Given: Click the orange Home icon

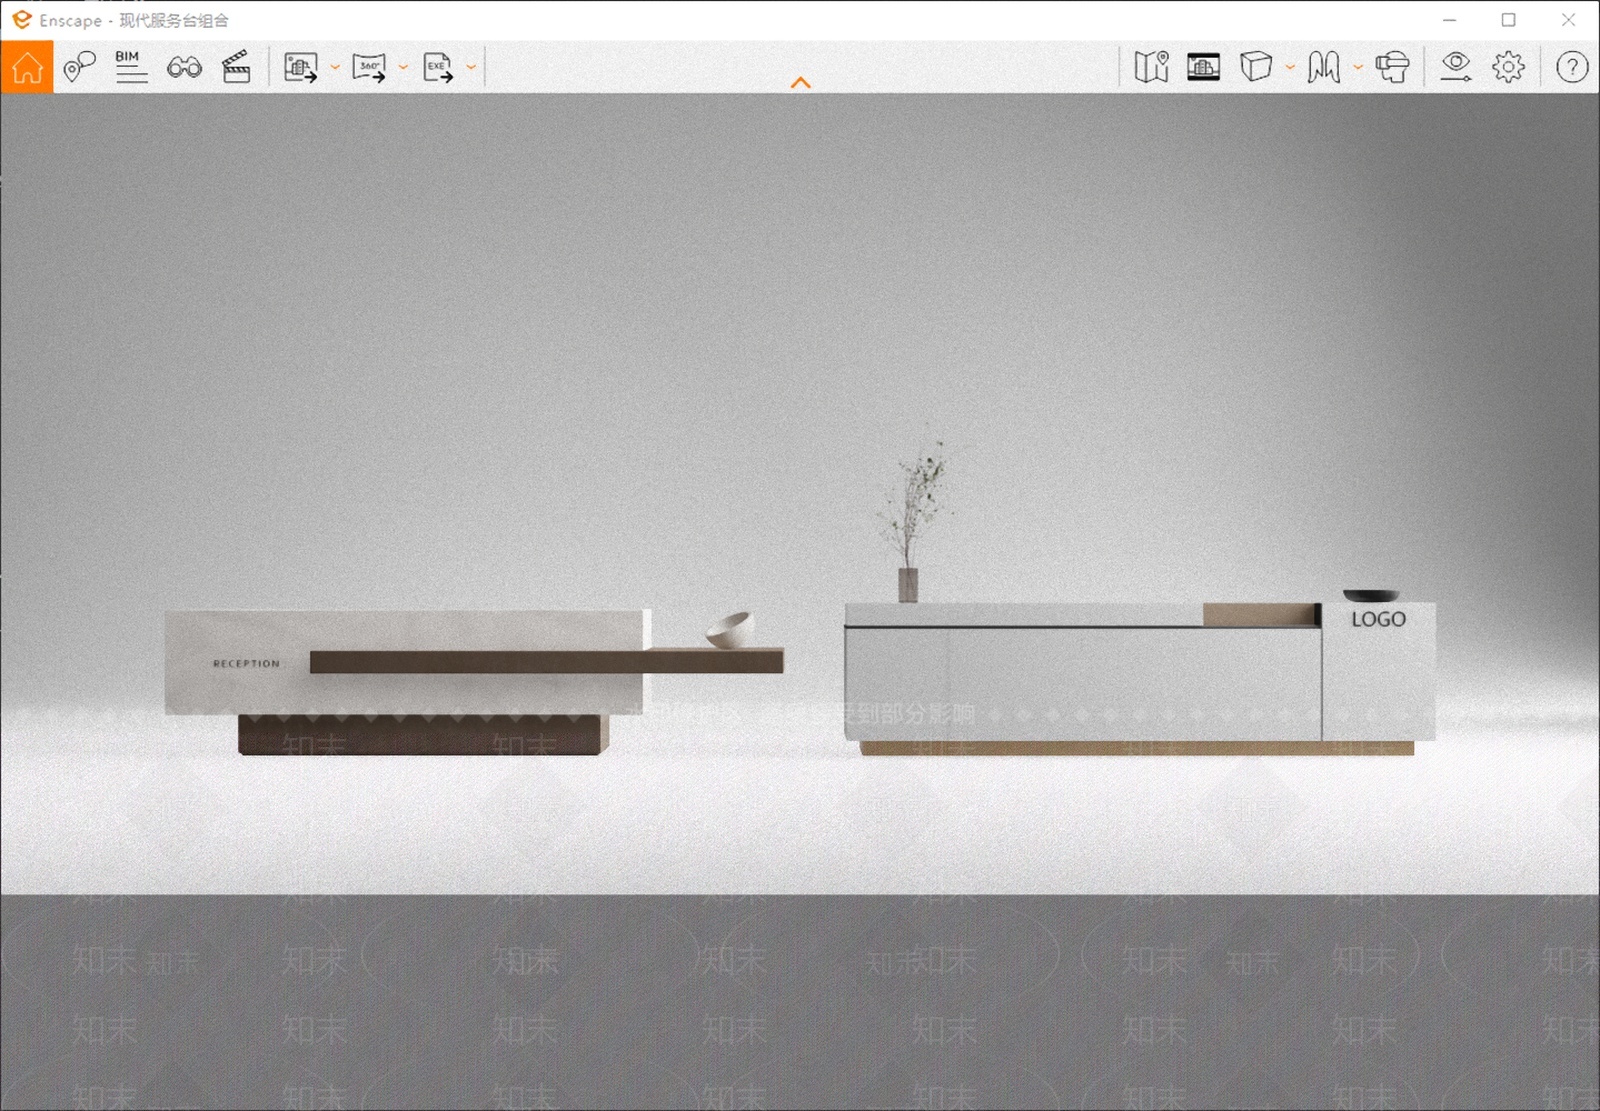Looking at the screenshot, I should (x=27, y=67).
